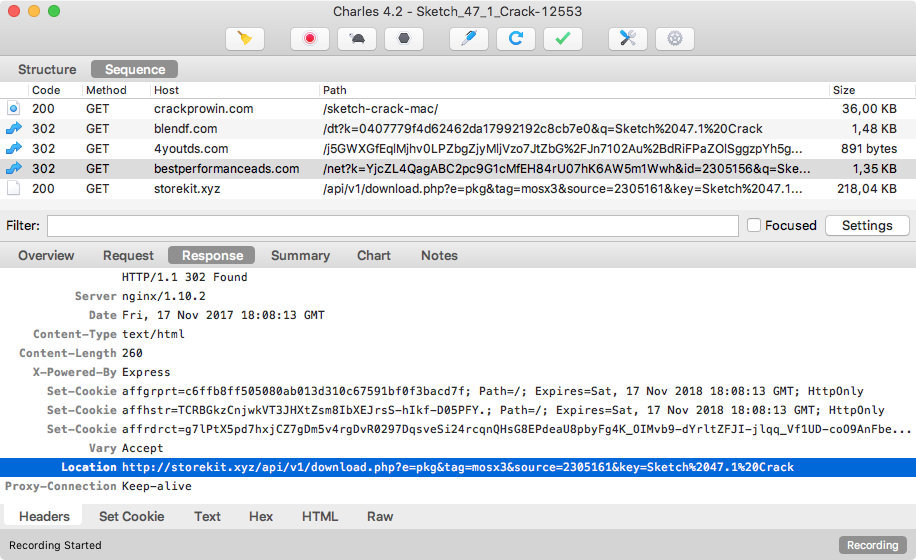
Task: Click the Settings button beside filter
Action: [x=866, y=226]
